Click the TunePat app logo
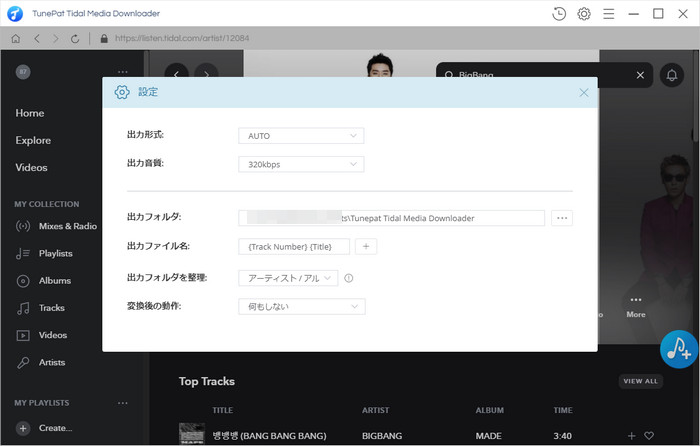Viewport: 700px width, 446px height. pos(15,13)
